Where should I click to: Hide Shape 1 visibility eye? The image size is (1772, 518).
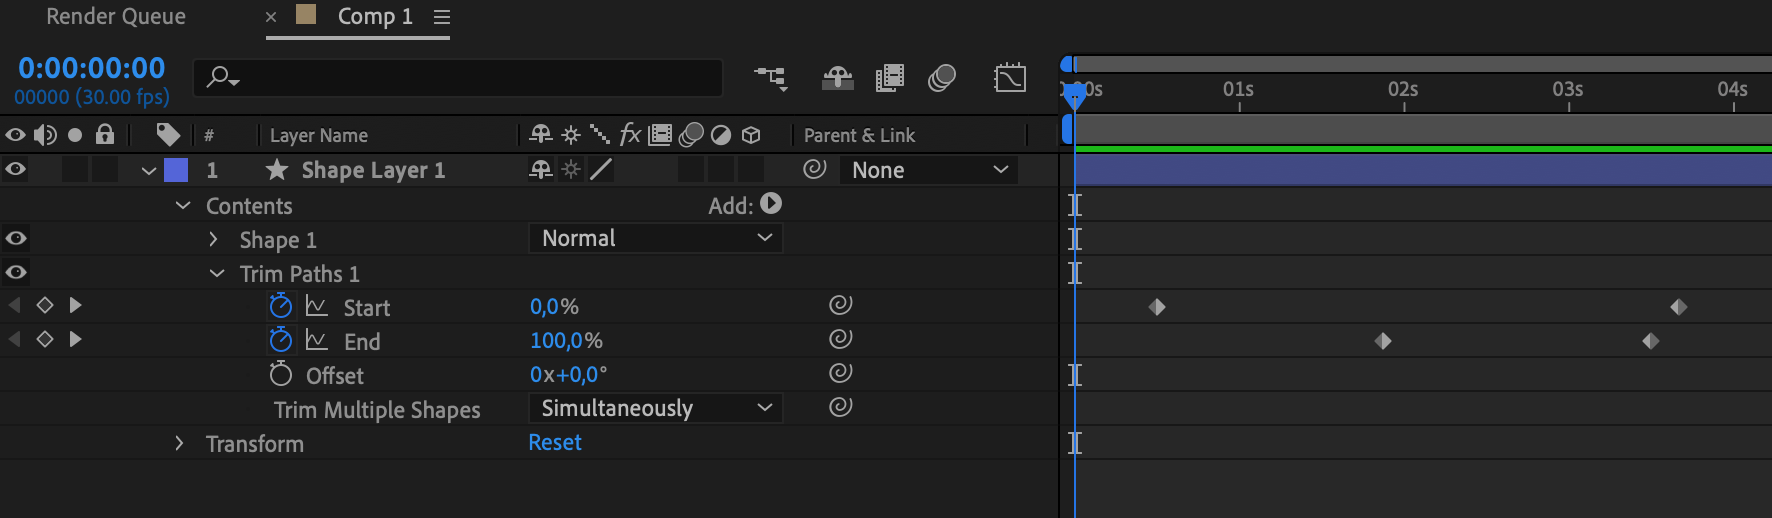(16, 238)
